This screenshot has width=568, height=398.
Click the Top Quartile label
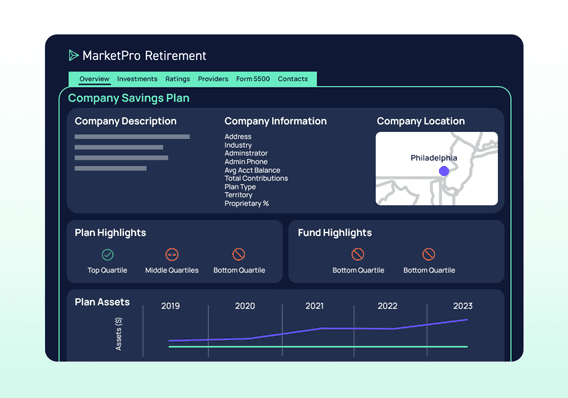(107, 270)
